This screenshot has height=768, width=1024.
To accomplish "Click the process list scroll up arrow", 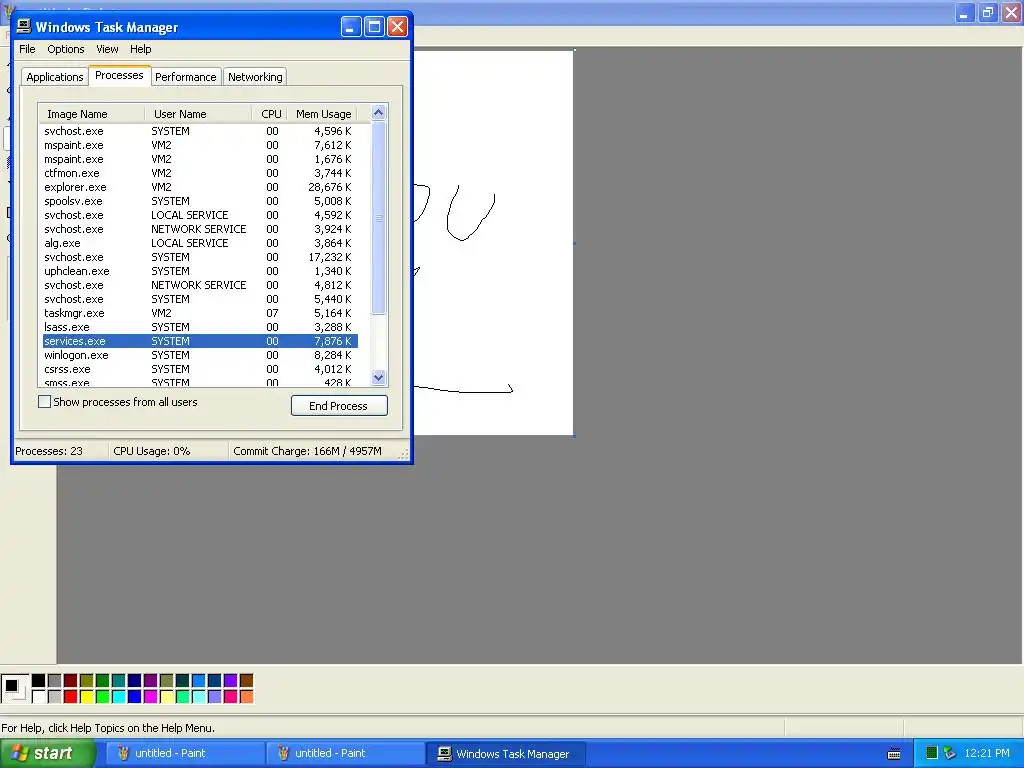I will coord(378,113).
